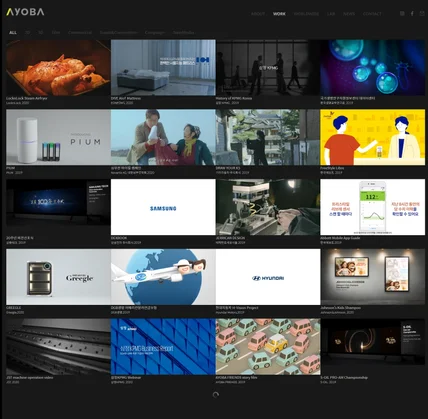Open the PIUM product thumbnail
This screenshot has height=419, width=428.
coord(58,137)
